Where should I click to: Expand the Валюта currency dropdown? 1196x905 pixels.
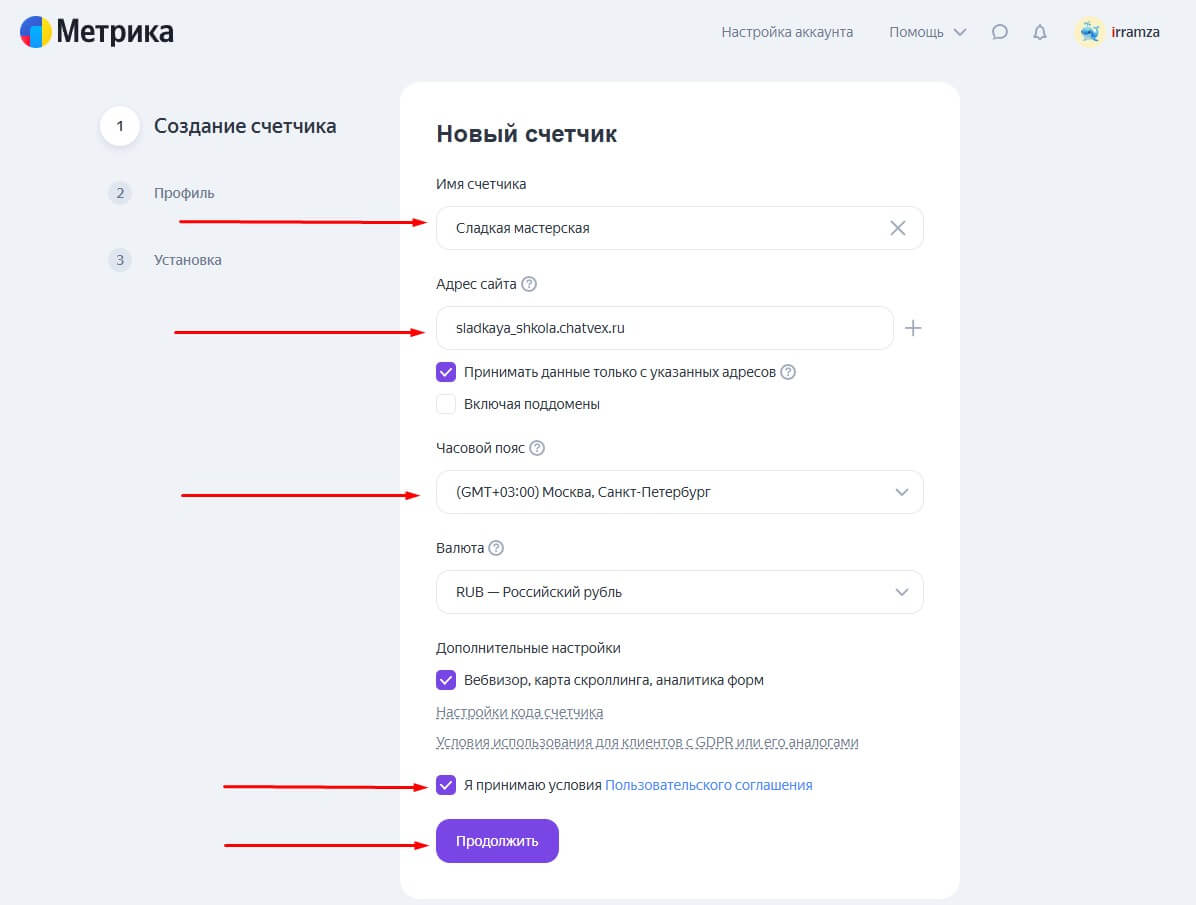(679, 592)
